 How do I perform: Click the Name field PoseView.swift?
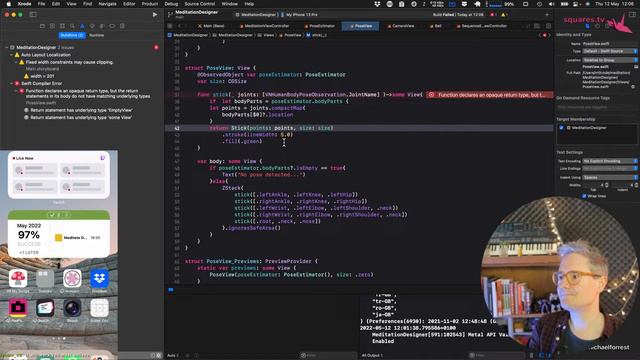(x=610, y=43)
